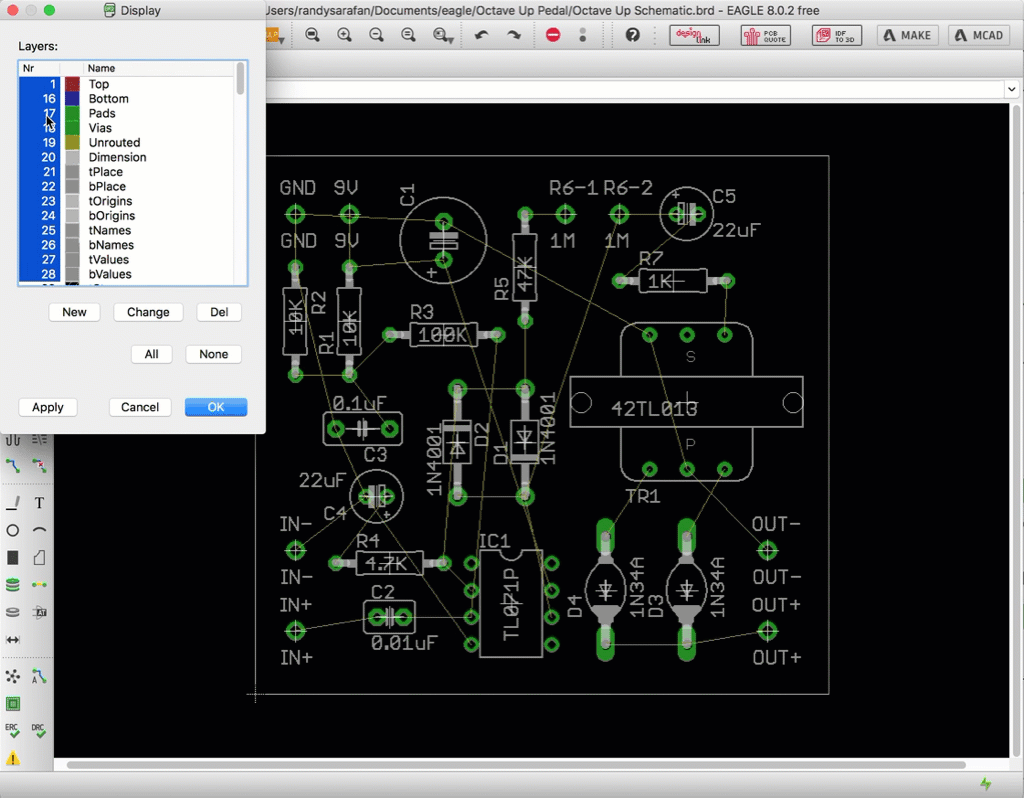The image size is (1024, 798).
Task: Click the MAKE toolbar button
Action: [907, 35]
